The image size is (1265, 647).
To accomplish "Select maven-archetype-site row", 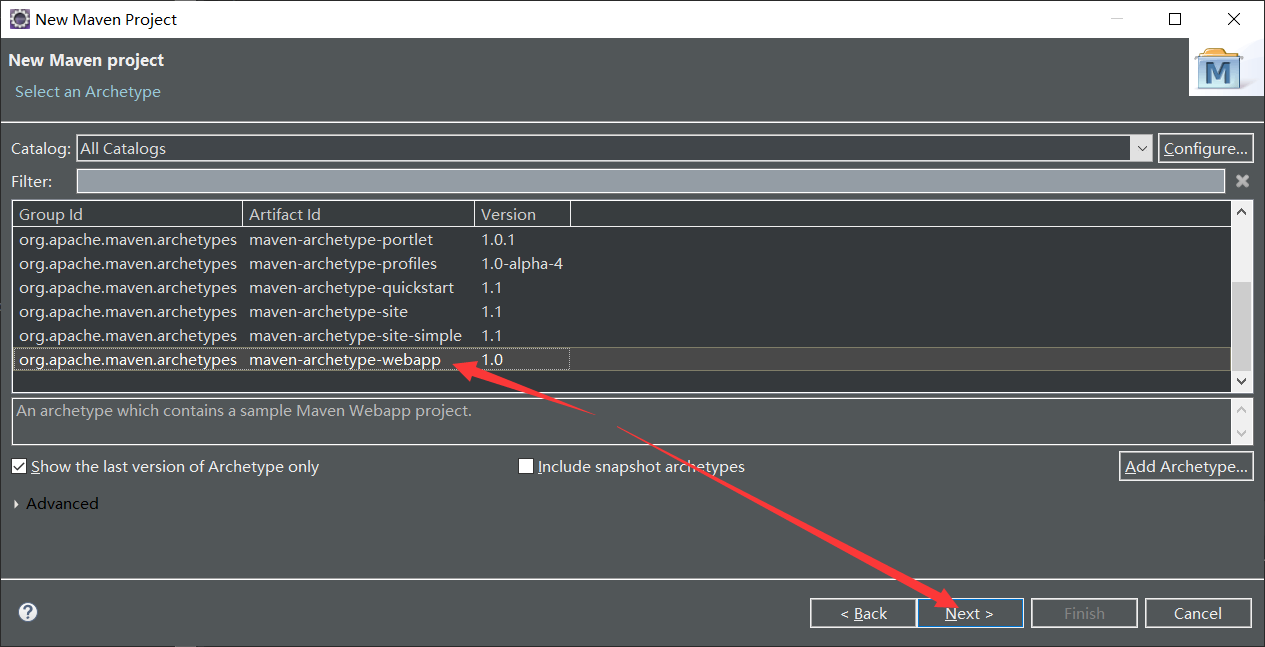I will pos(622,312).
